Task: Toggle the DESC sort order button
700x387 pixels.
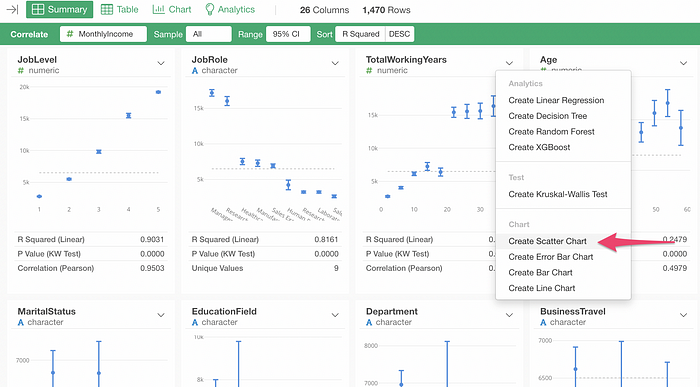Action: click(400, 34)
